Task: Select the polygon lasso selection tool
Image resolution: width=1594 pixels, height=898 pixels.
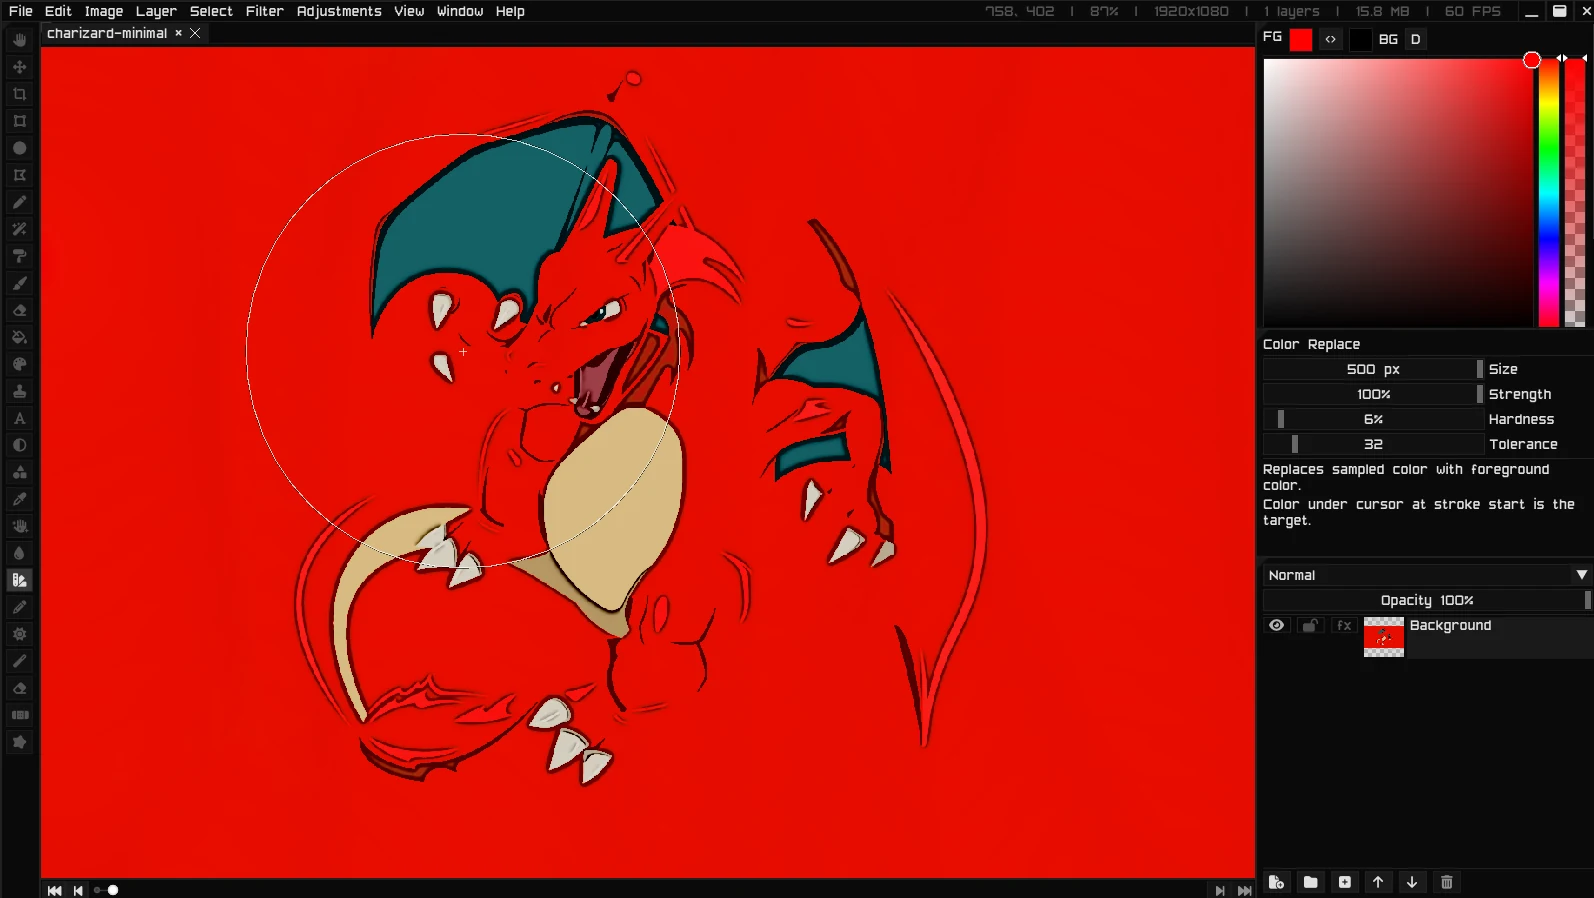Action: [19, 175]
